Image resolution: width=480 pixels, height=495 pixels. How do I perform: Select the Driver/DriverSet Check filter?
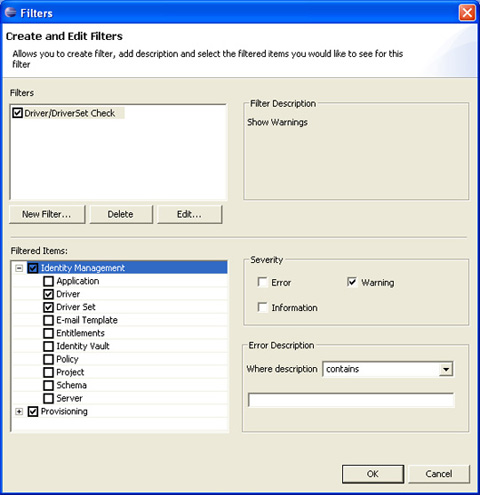pos(70,113)
